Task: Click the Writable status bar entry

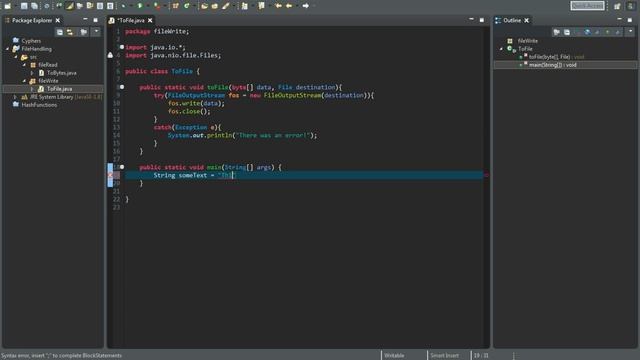Action: point(394,356)
